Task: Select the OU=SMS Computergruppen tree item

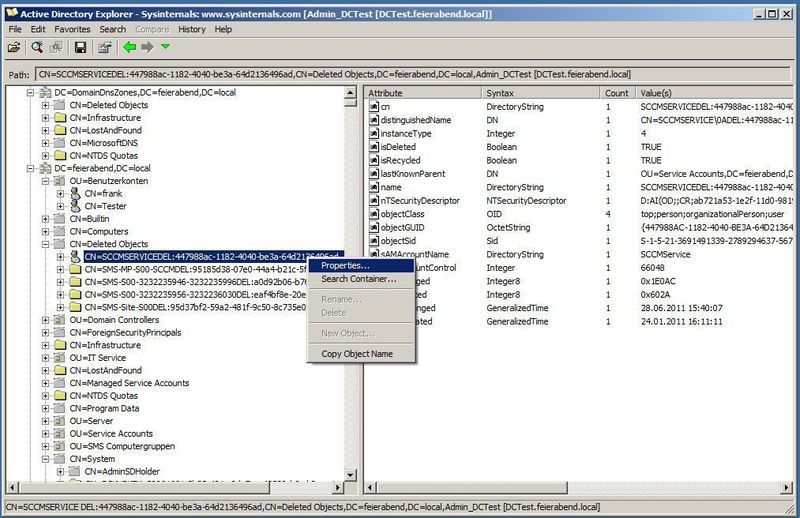Action: pyautogui.click(x=122, y=447)
